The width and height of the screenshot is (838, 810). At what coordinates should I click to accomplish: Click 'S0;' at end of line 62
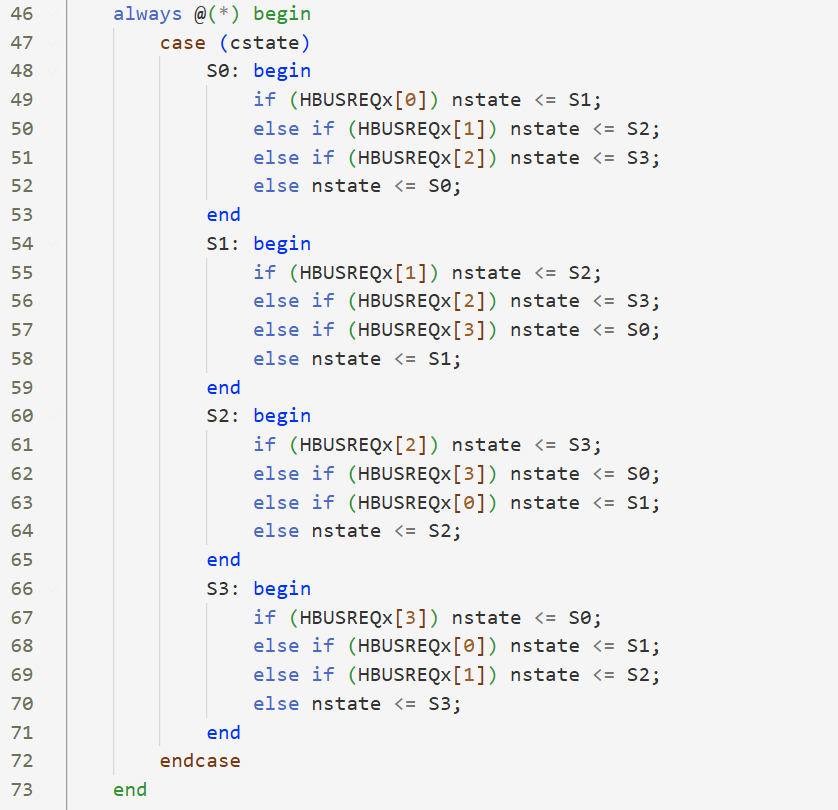click(x=643, y=473)
